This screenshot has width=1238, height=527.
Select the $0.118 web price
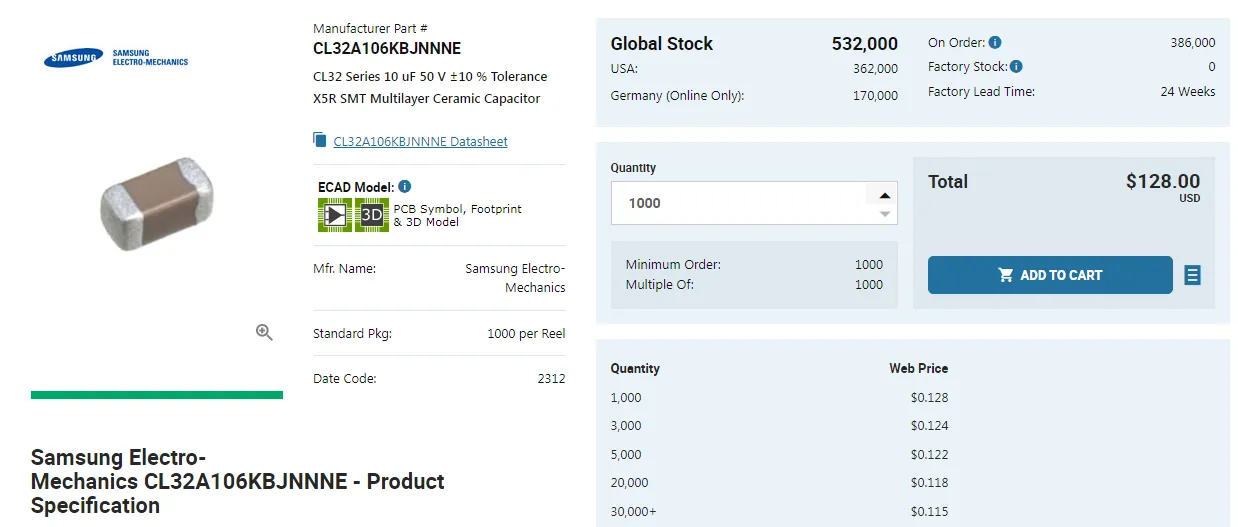(x=929, y=483)
